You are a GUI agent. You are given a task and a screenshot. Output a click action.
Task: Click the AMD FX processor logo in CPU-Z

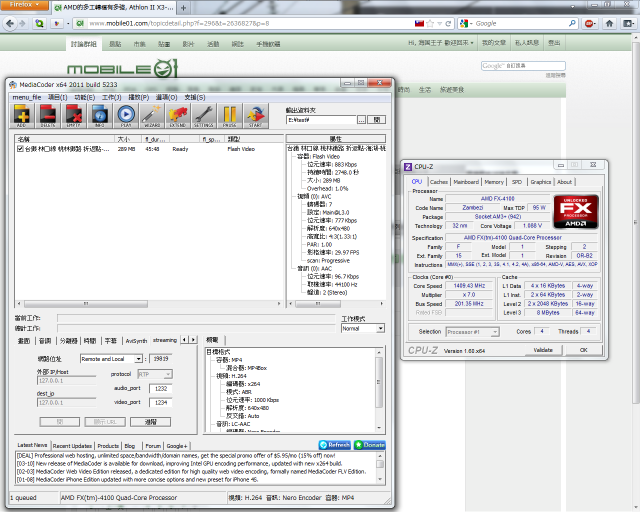[576, 211]
